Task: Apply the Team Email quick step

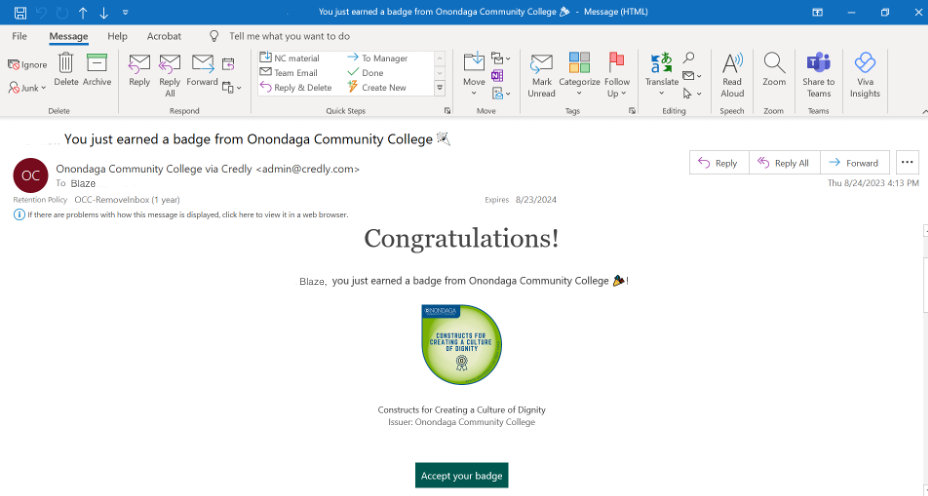Action: (x=289, y=73)
